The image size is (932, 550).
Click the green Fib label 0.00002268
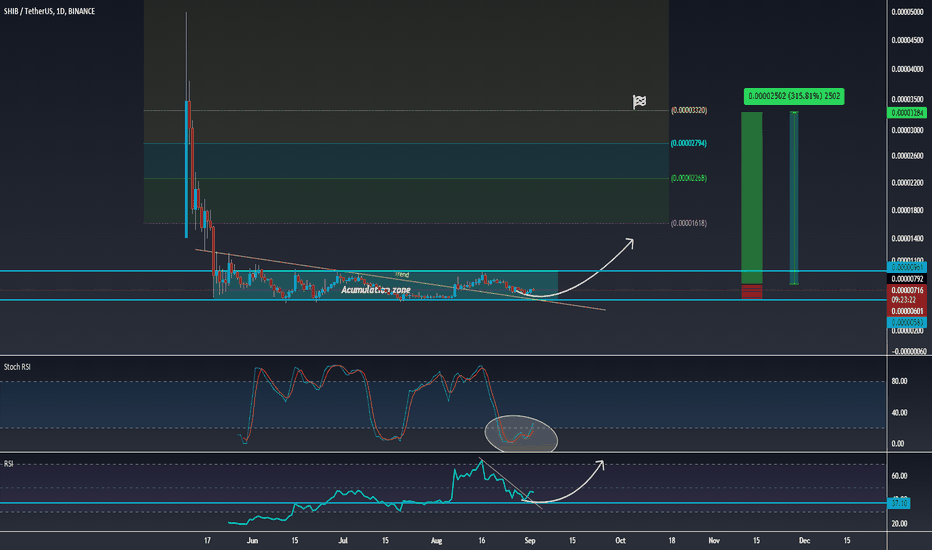[689, 178]
